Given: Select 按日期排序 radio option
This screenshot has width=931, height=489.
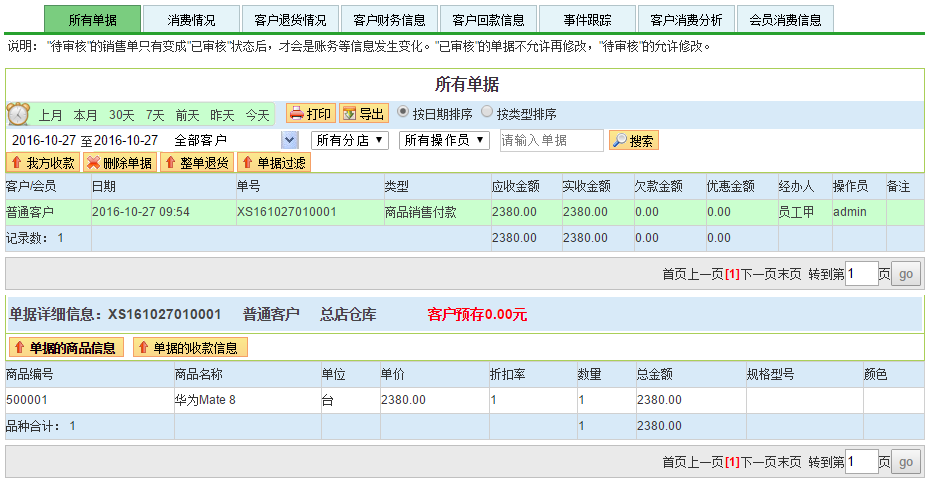Looking at the screenshot, I should (x=403, y=113).
